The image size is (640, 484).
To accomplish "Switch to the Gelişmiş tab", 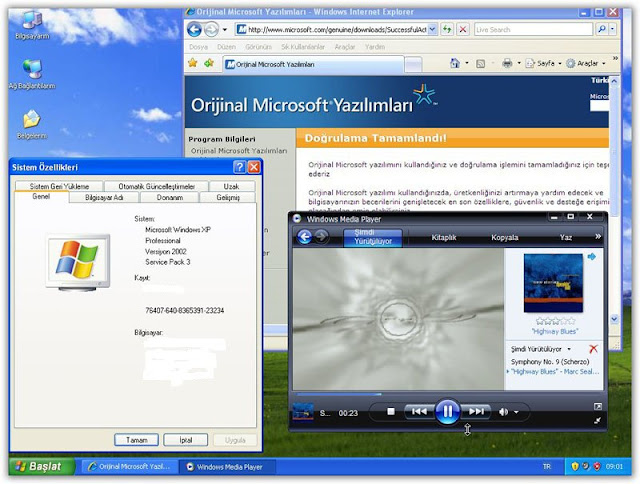I will click(228, 198).
